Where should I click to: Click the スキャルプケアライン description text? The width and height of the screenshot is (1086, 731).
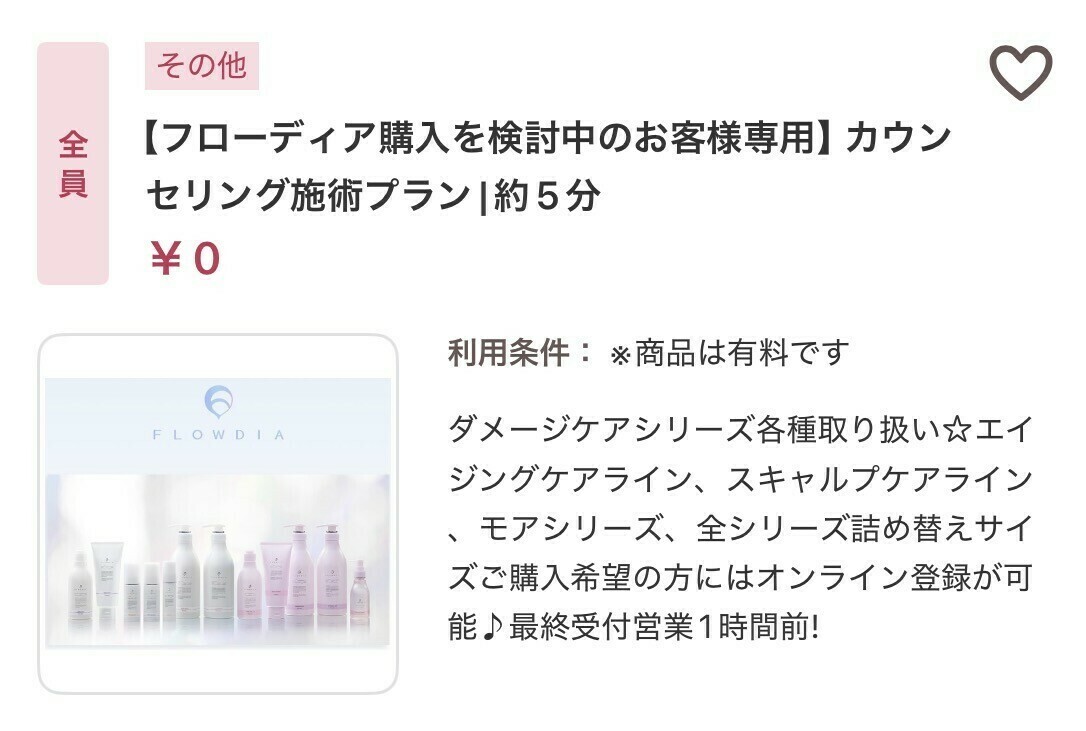880,479
